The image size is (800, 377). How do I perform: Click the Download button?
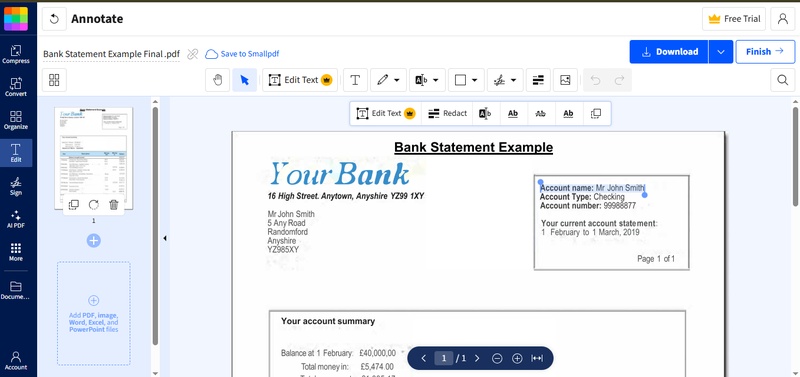point(669,52)
